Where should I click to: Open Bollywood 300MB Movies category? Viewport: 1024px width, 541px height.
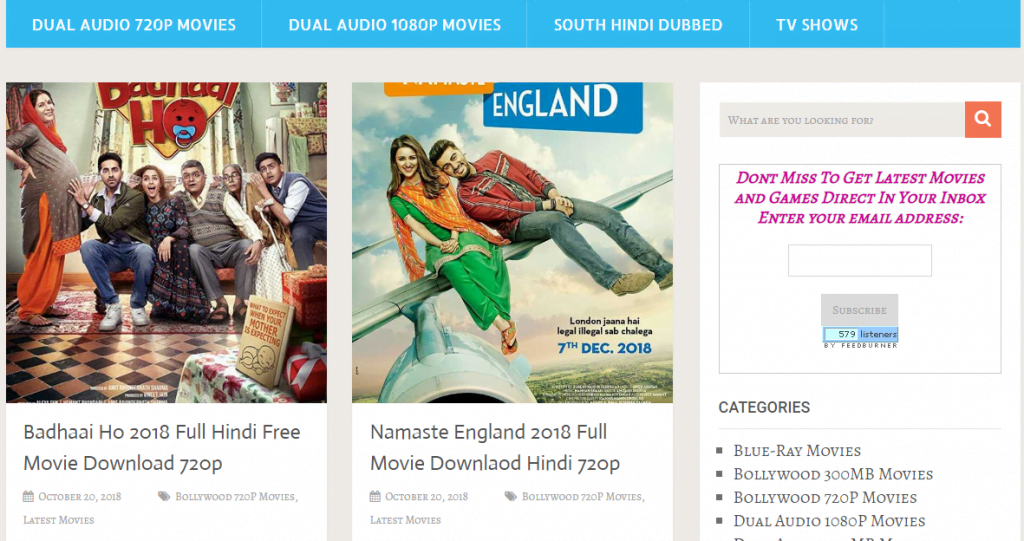coord(833,474)
